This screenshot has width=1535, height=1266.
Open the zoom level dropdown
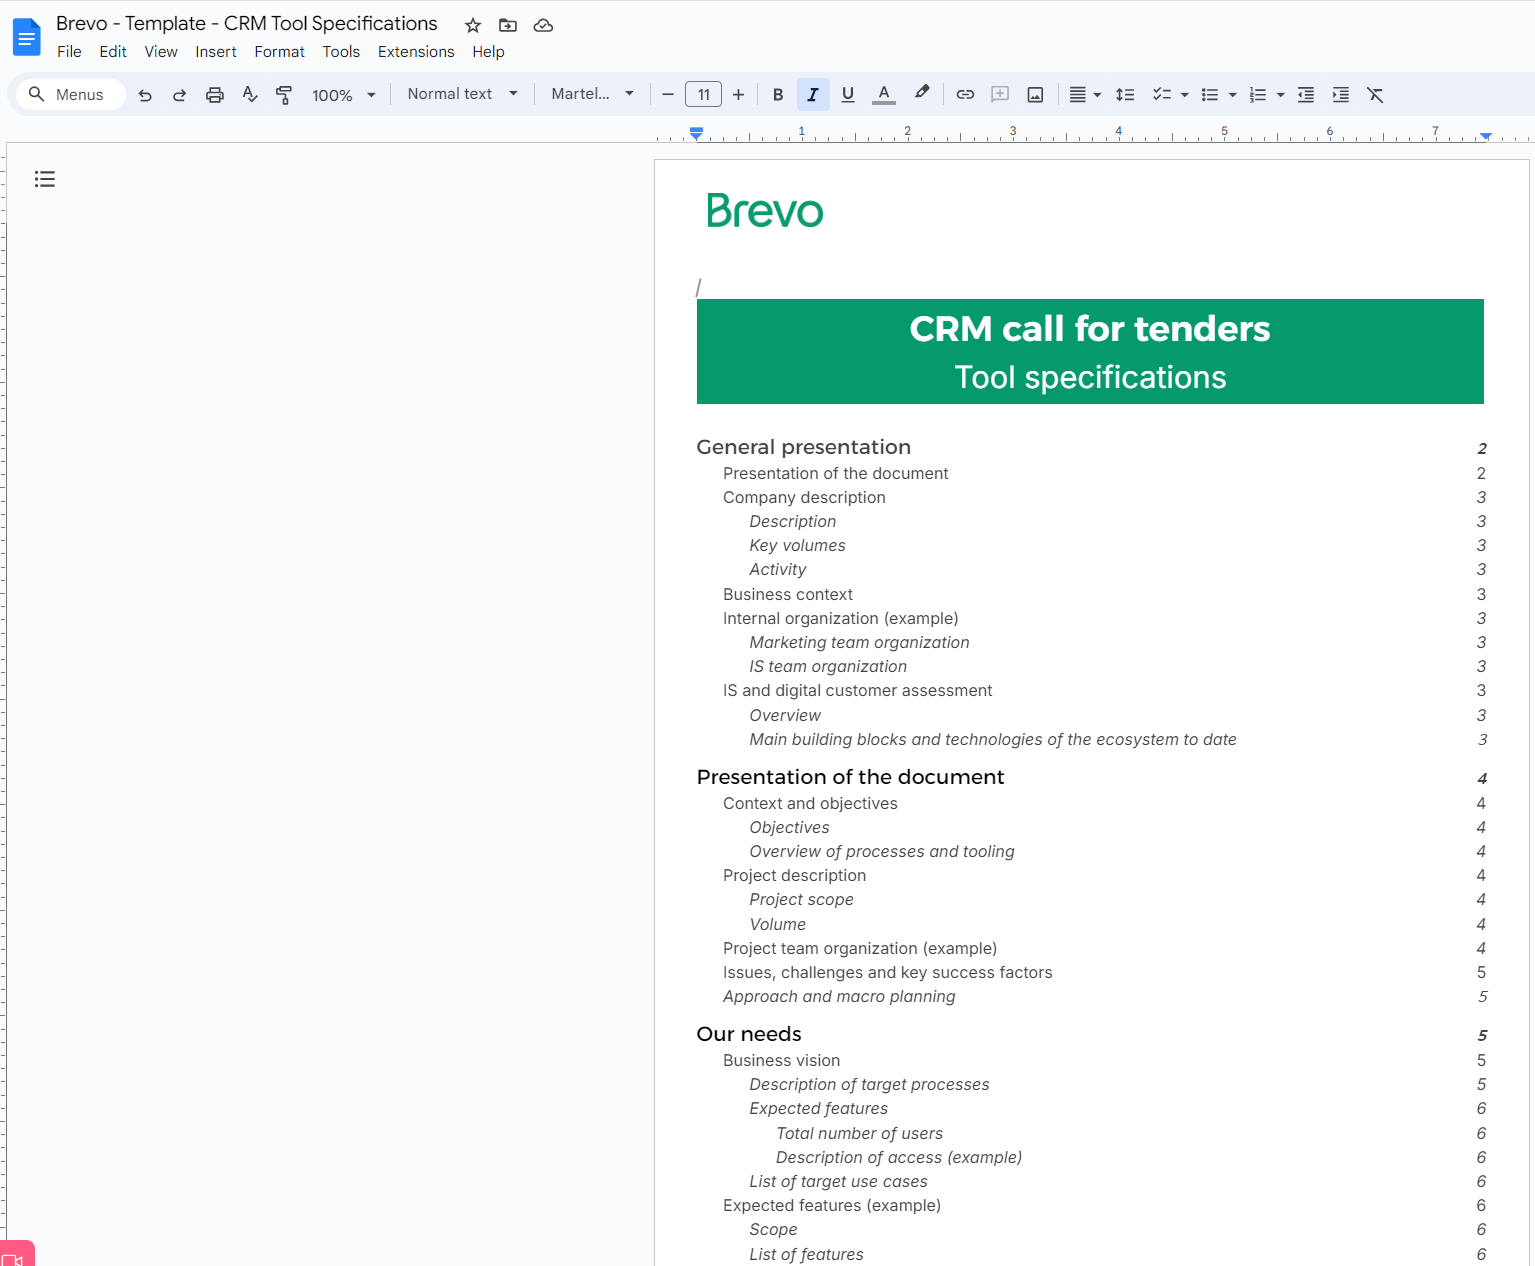[x=344, y=95]
